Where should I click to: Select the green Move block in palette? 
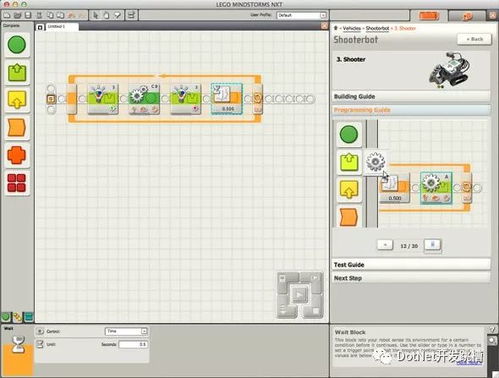coord(17,45)
